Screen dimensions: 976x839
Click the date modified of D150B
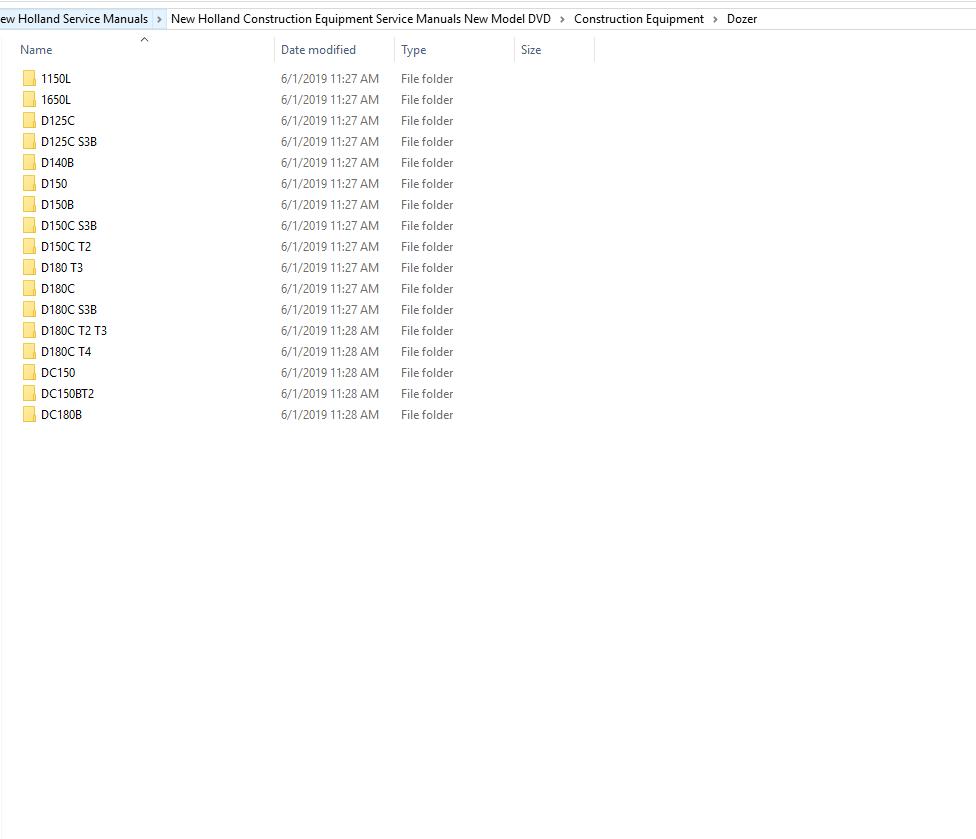tap(330, 205)
